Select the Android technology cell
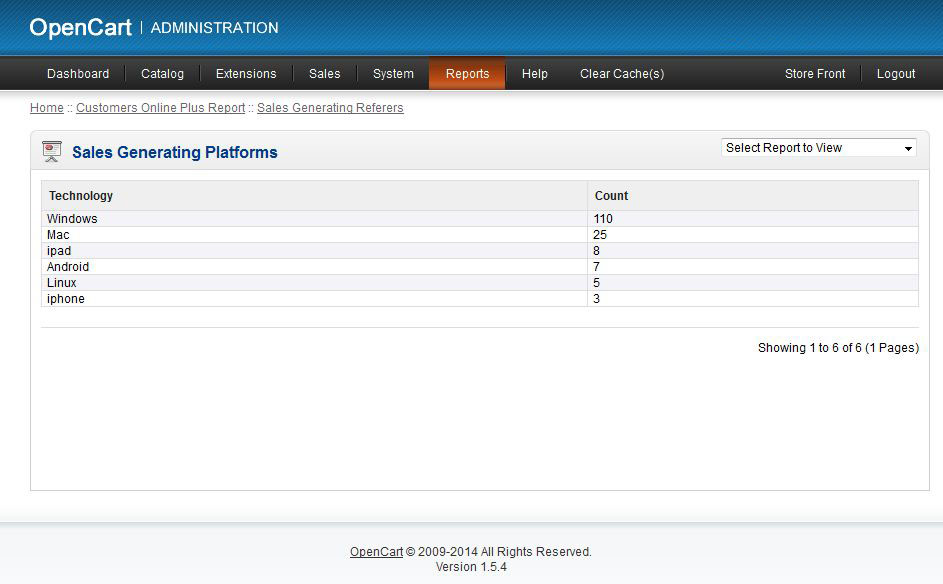This screenshot has height=584, width=943. 315,266
